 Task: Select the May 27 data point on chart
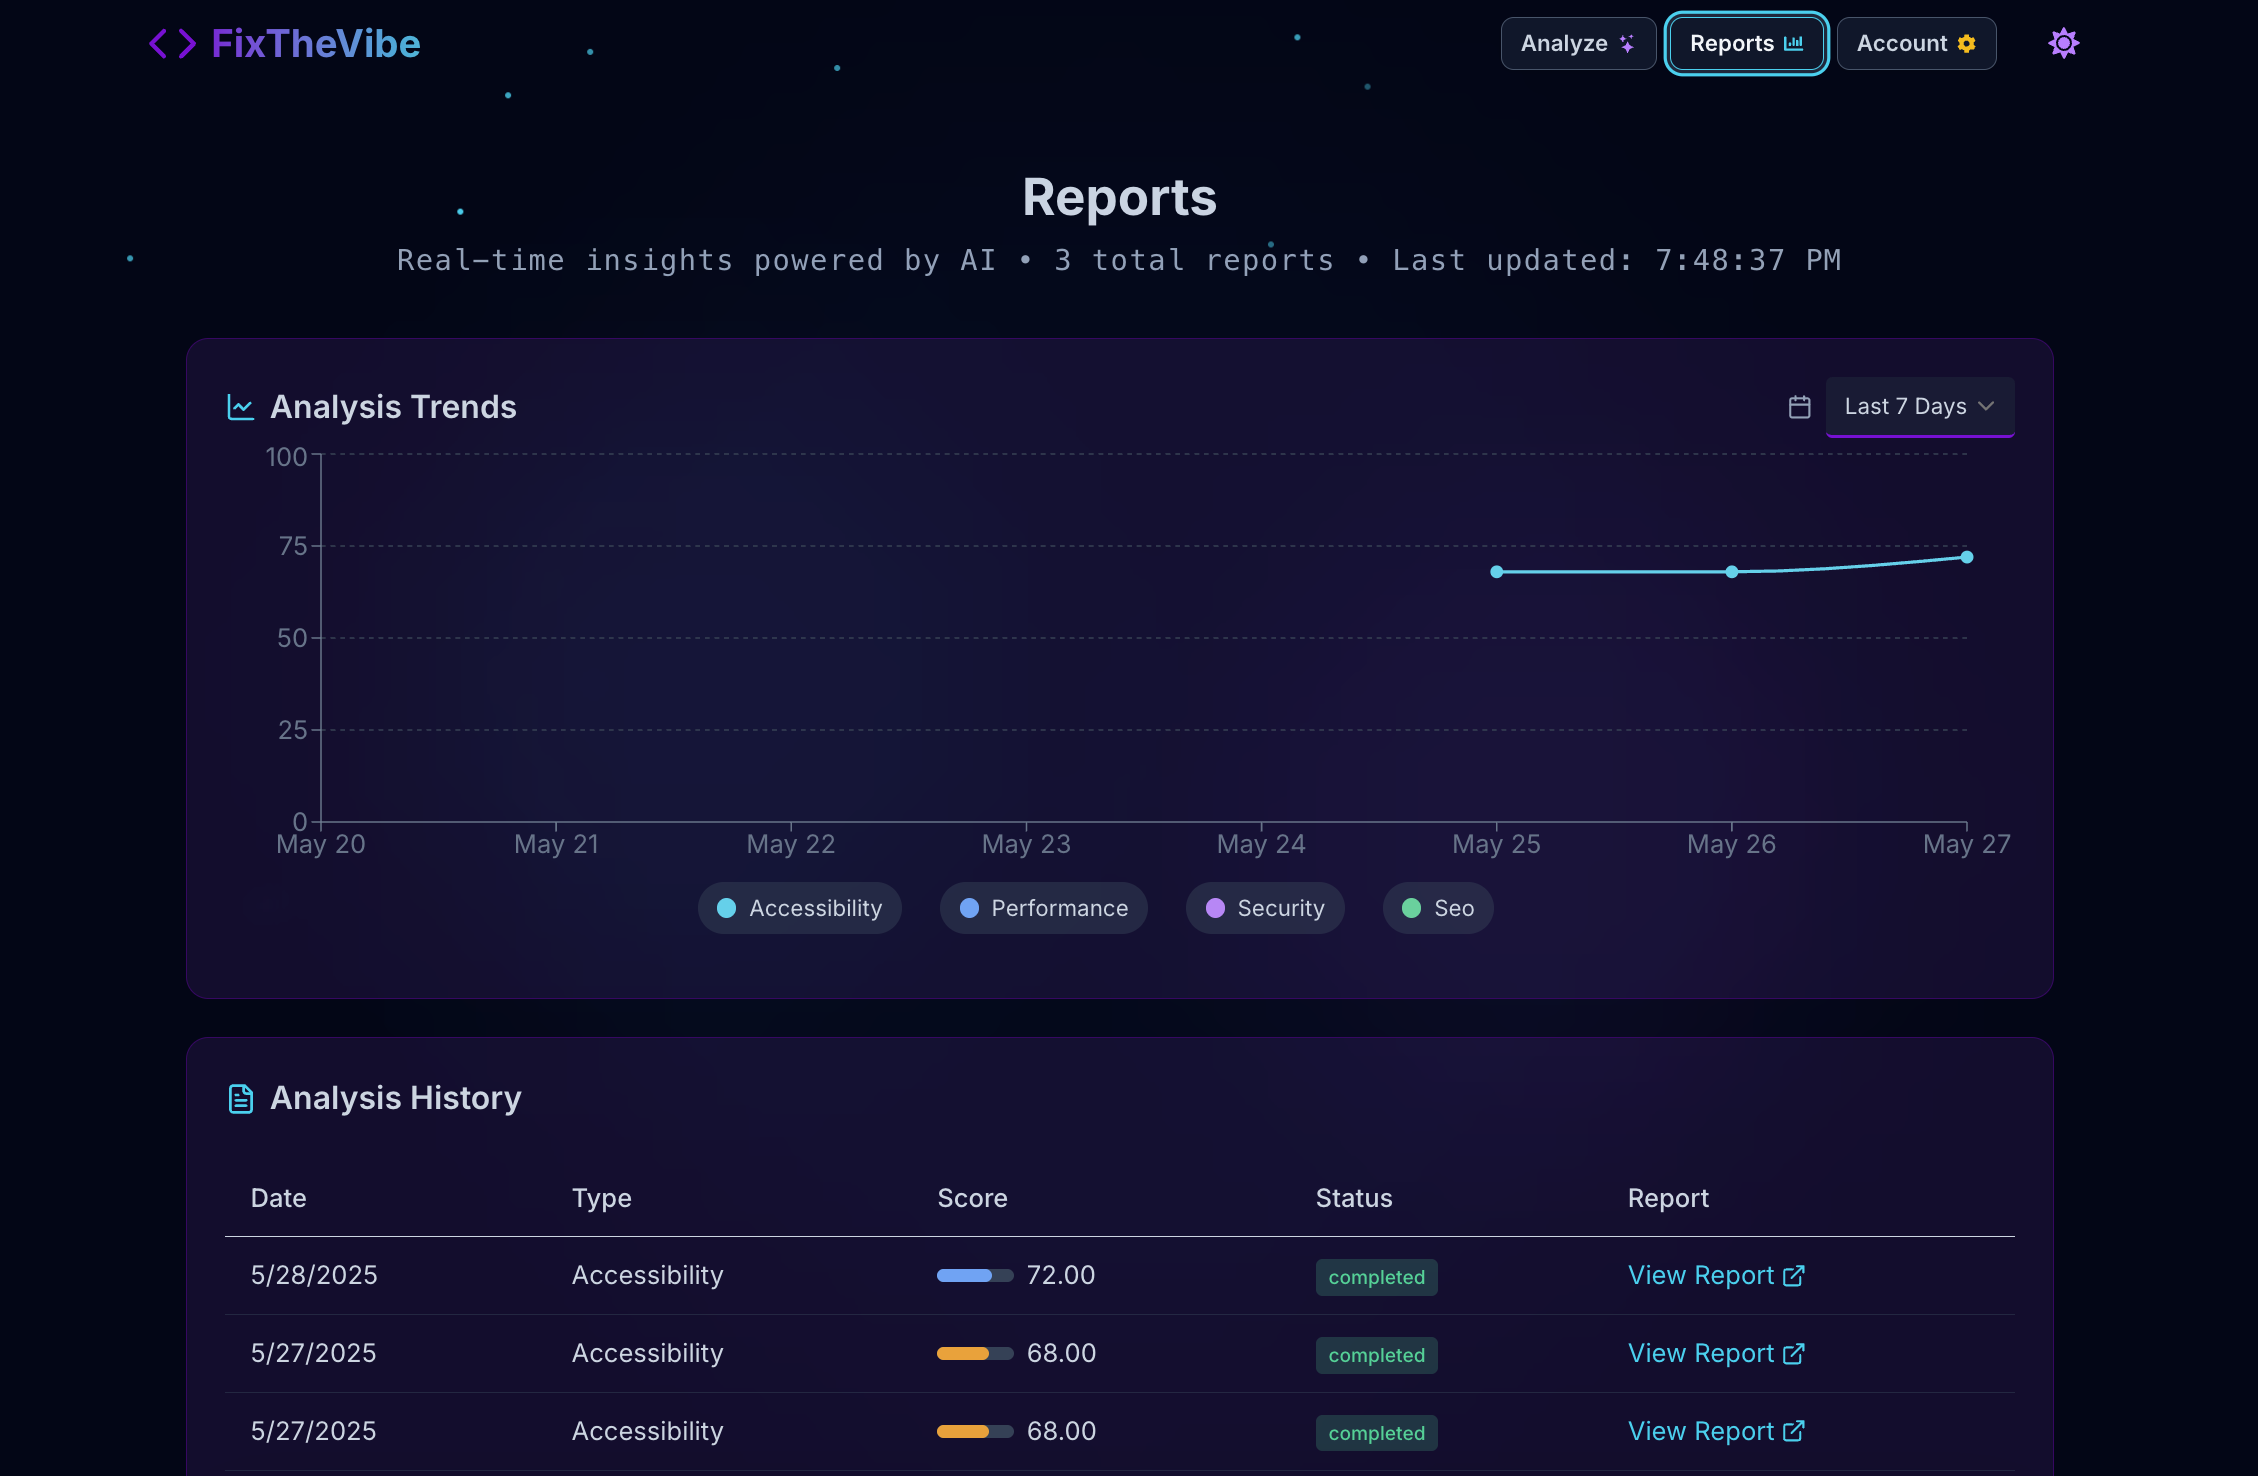1966,557
